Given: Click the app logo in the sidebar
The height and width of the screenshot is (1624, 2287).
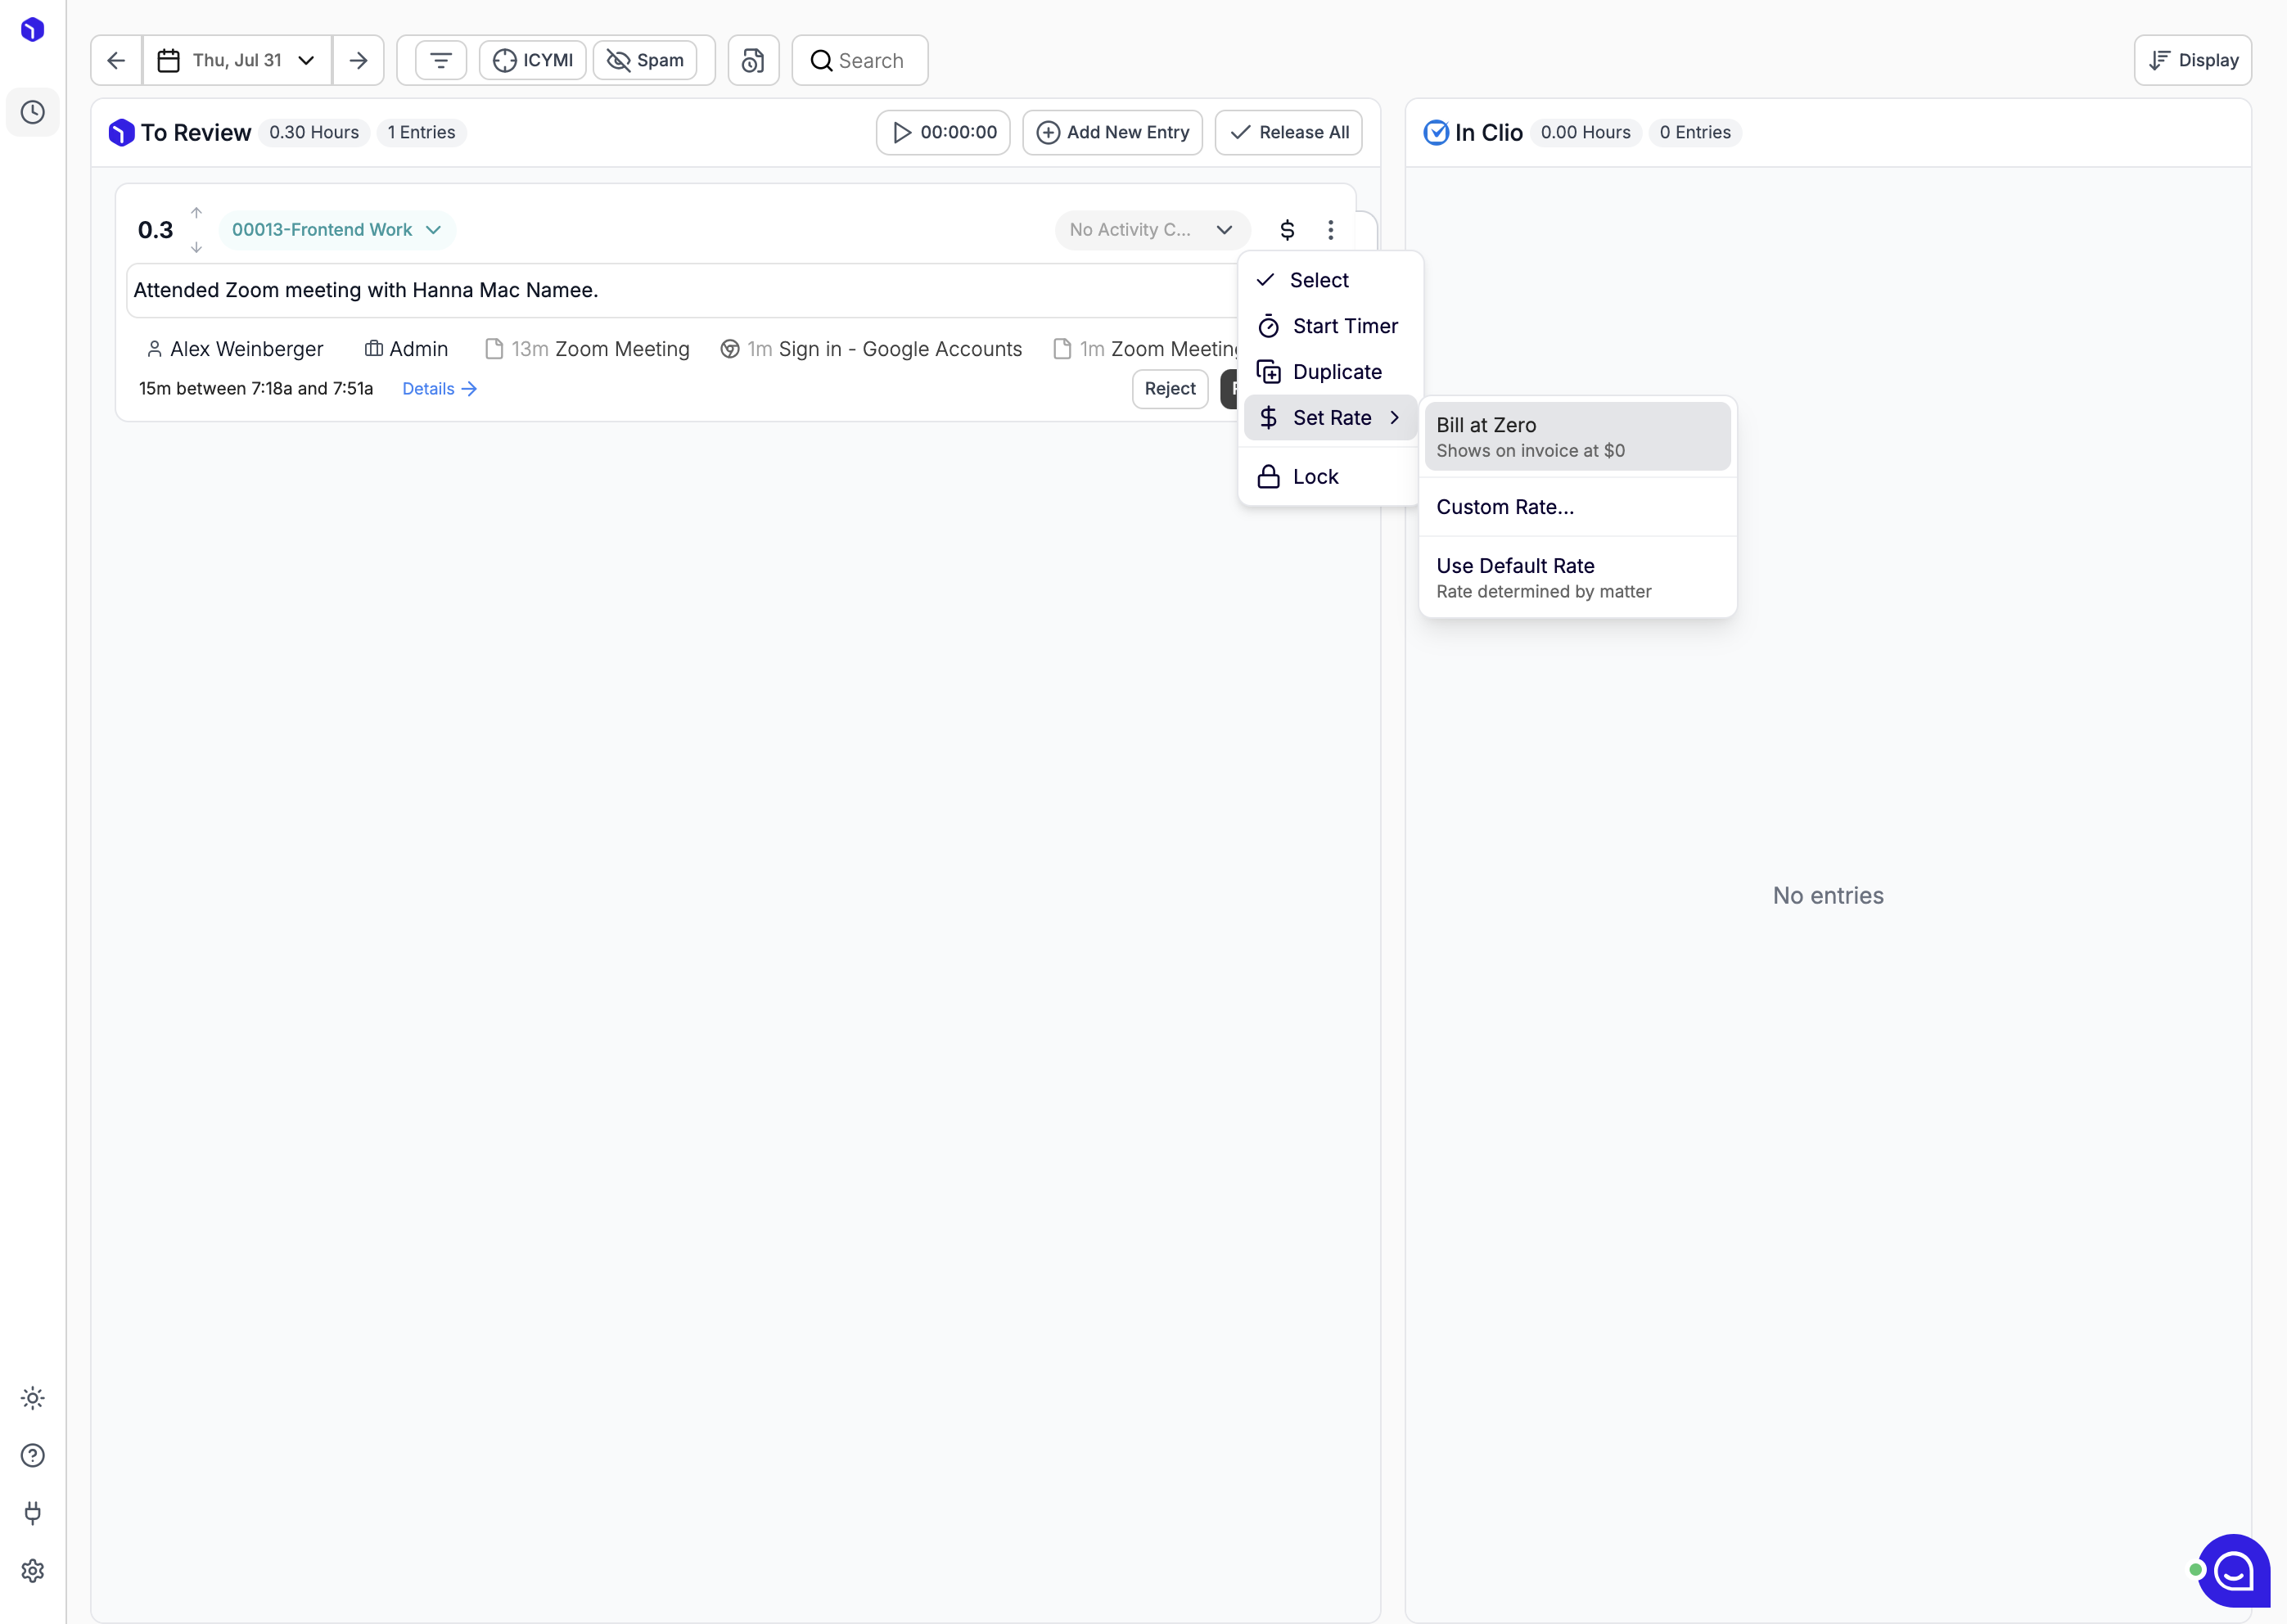Looking at the screenshot, I should pyautogui.click(x=33, y=30).
